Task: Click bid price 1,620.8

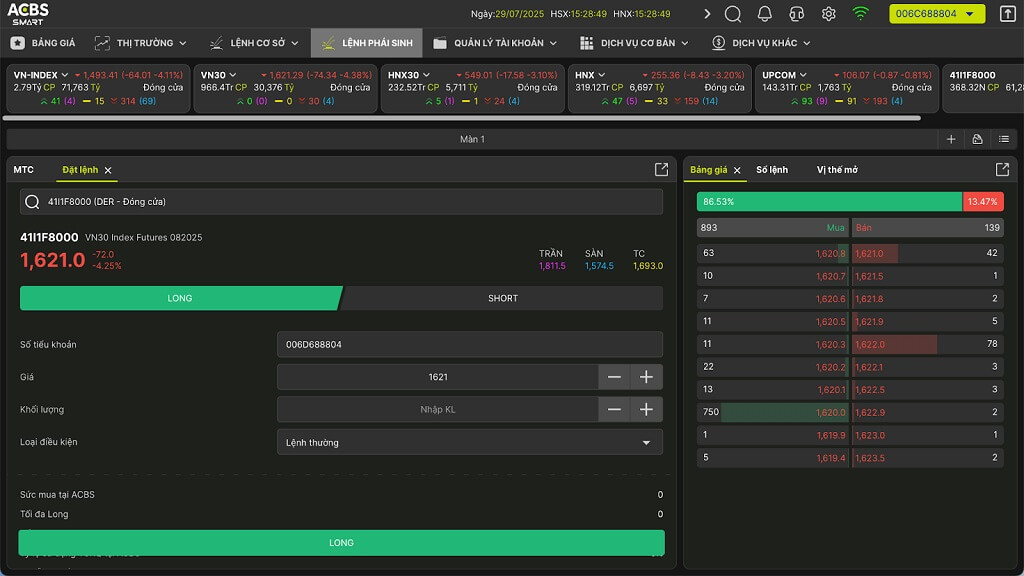Action: 830,253
